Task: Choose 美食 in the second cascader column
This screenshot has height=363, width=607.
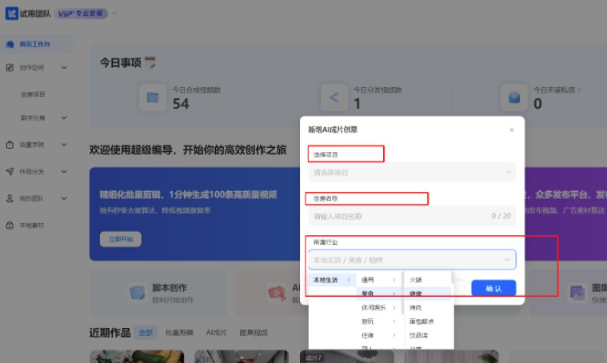Action: (x=378, y=294)
